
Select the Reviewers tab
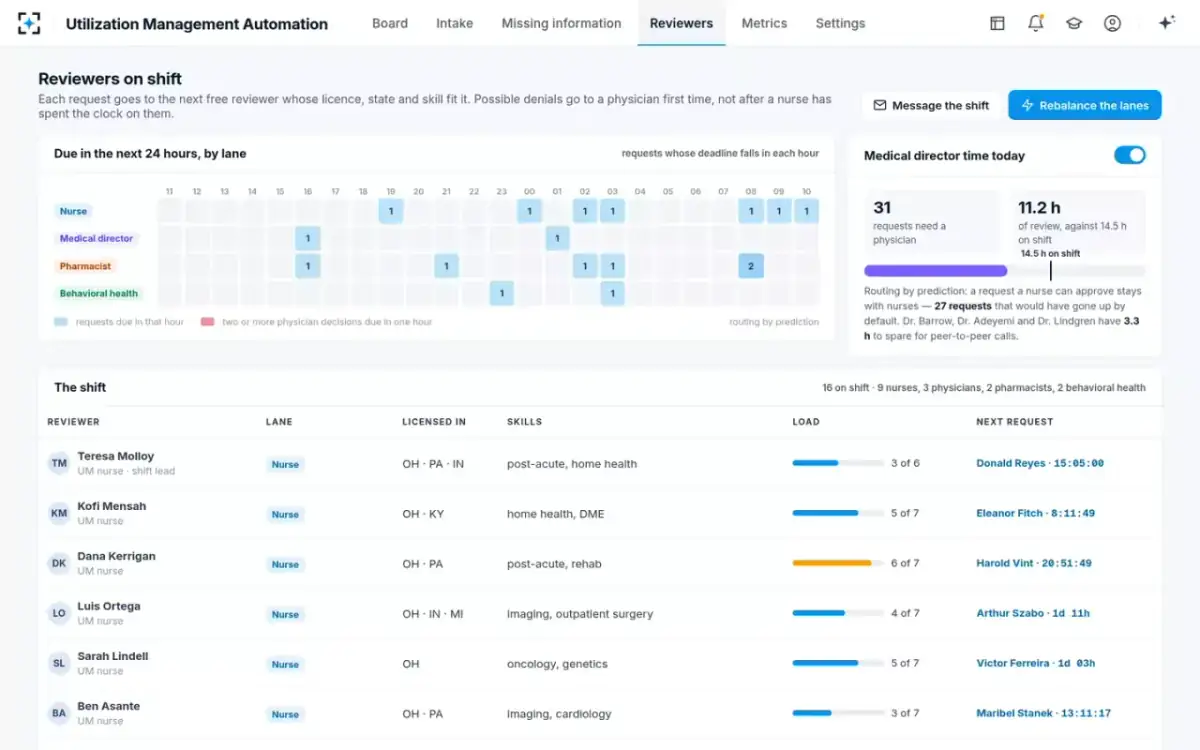(681, 23)
